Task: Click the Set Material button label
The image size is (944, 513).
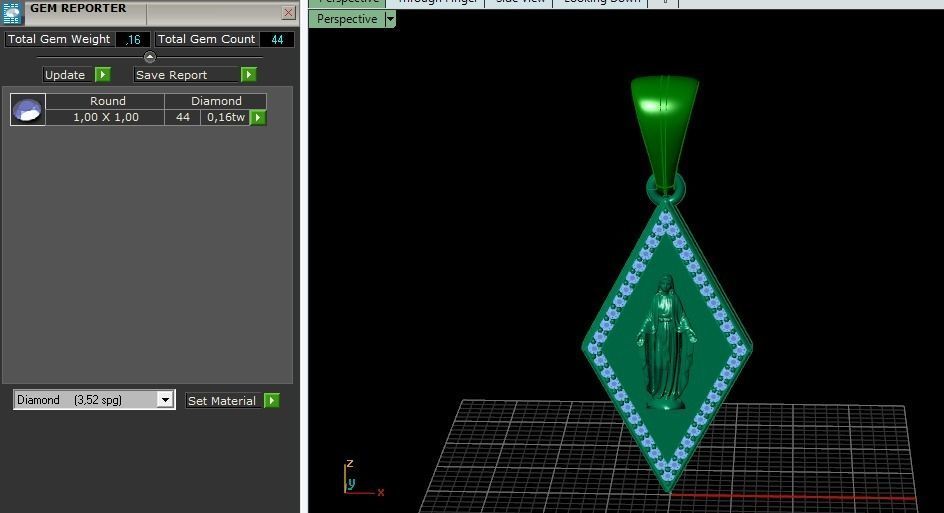Action: point(223,401)
